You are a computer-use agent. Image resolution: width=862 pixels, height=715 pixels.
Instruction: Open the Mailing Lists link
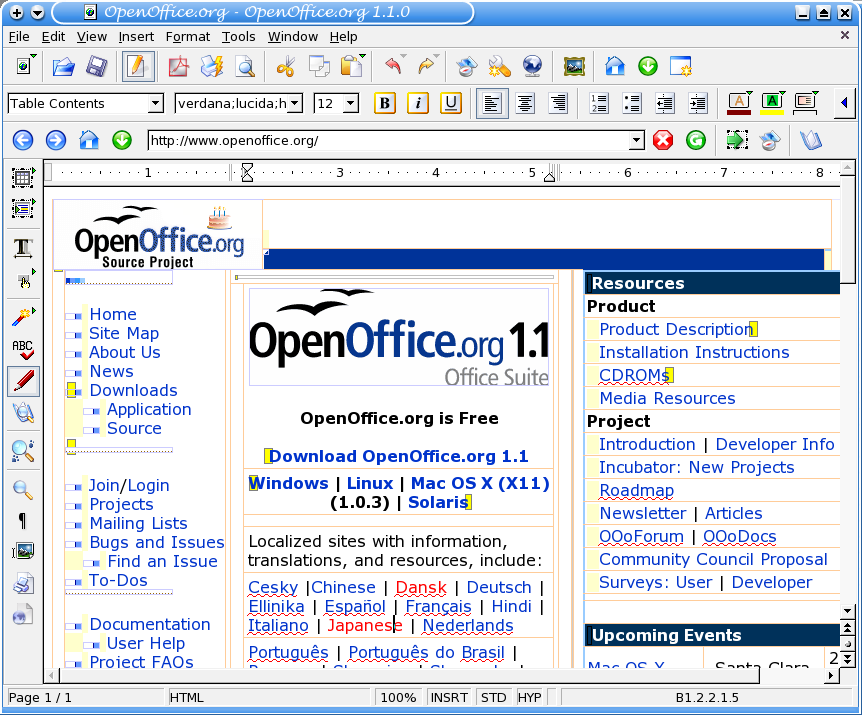[139, 523]
